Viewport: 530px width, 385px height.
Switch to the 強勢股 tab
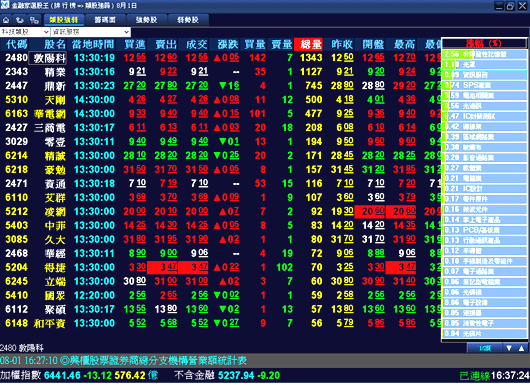146,20
